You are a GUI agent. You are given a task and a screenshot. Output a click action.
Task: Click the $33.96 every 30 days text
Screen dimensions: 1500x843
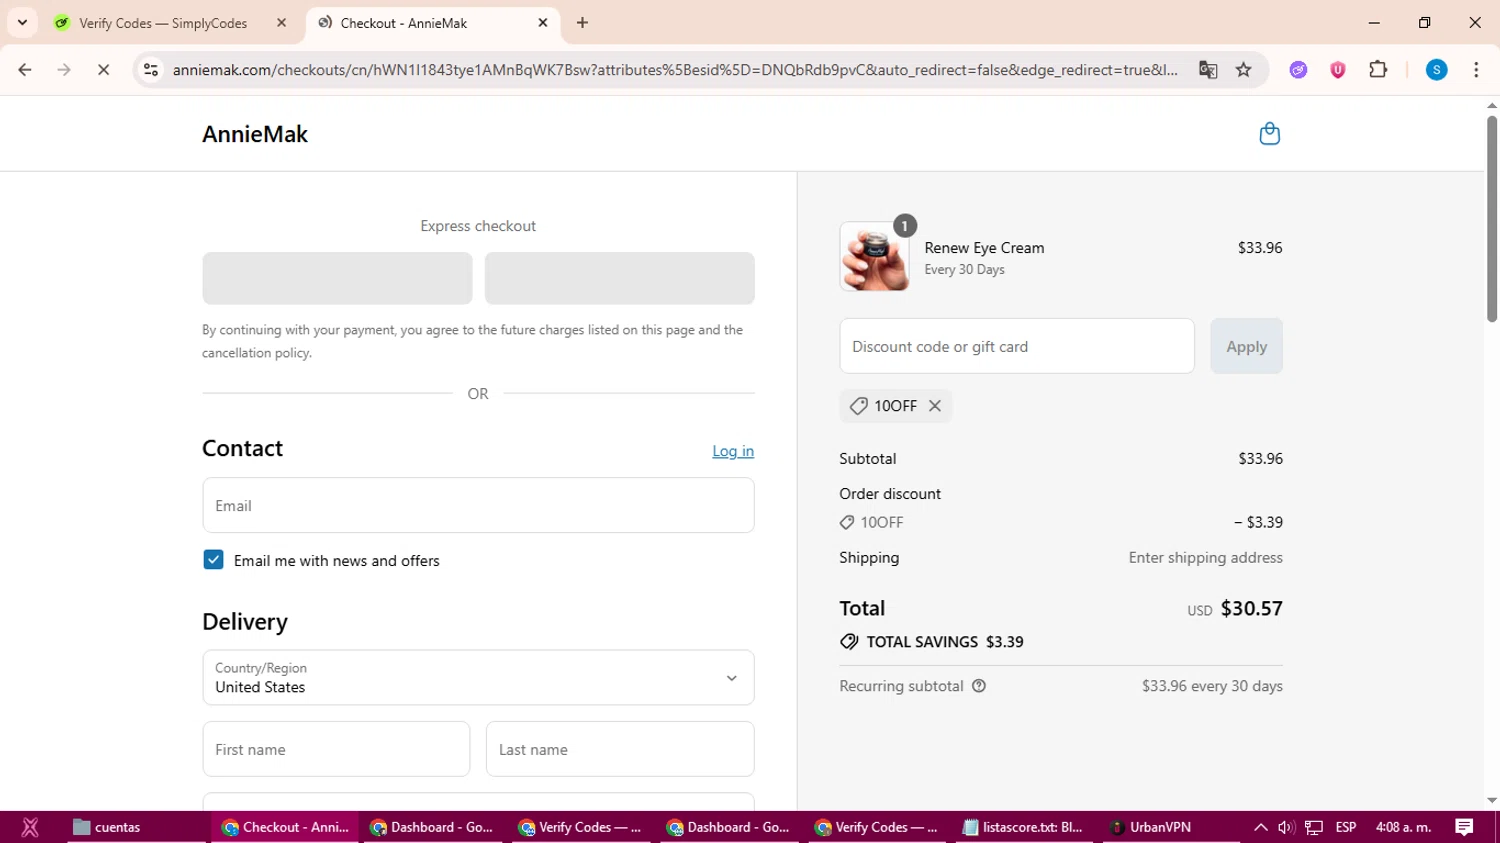pos(1212,686)
